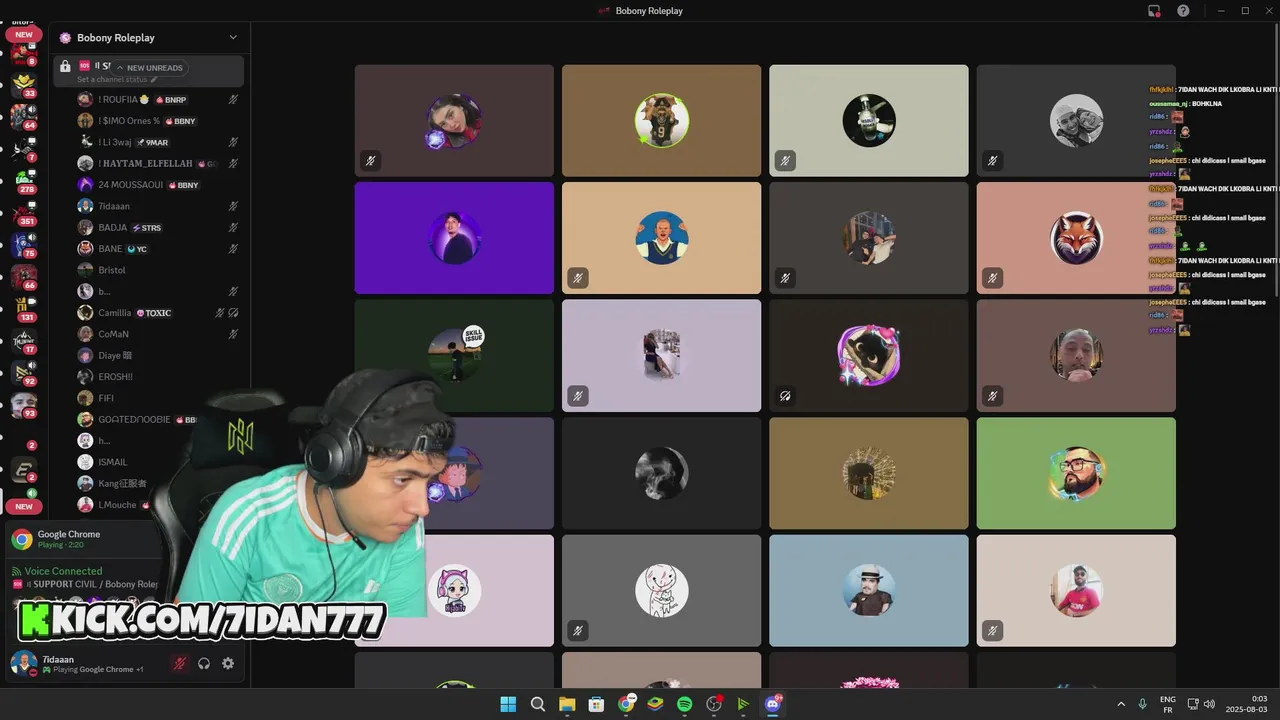Open the server with 33 unread badge
The height and width of the screenshot is (720, 1280).
click(23, 84)
